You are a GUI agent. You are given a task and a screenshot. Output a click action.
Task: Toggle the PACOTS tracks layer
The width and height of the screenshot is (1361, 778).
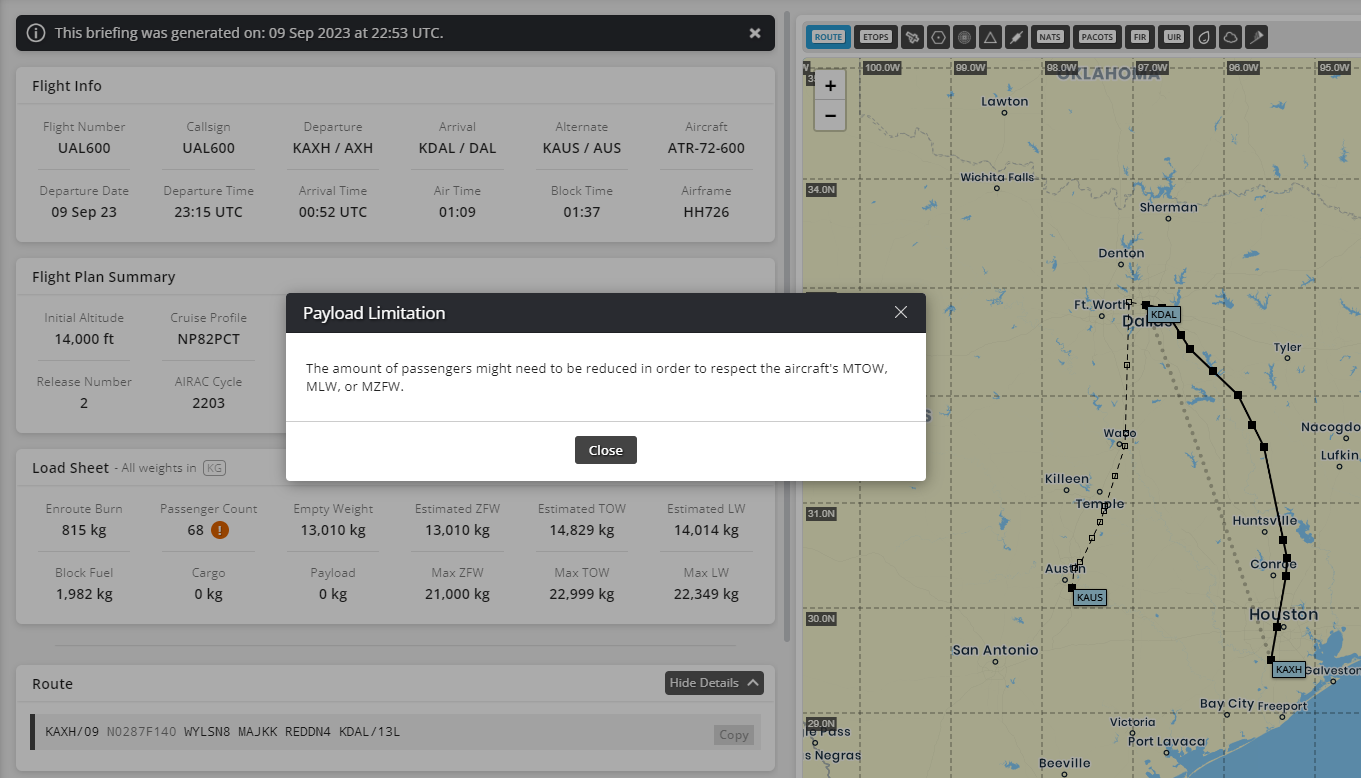click(1097, 37)
